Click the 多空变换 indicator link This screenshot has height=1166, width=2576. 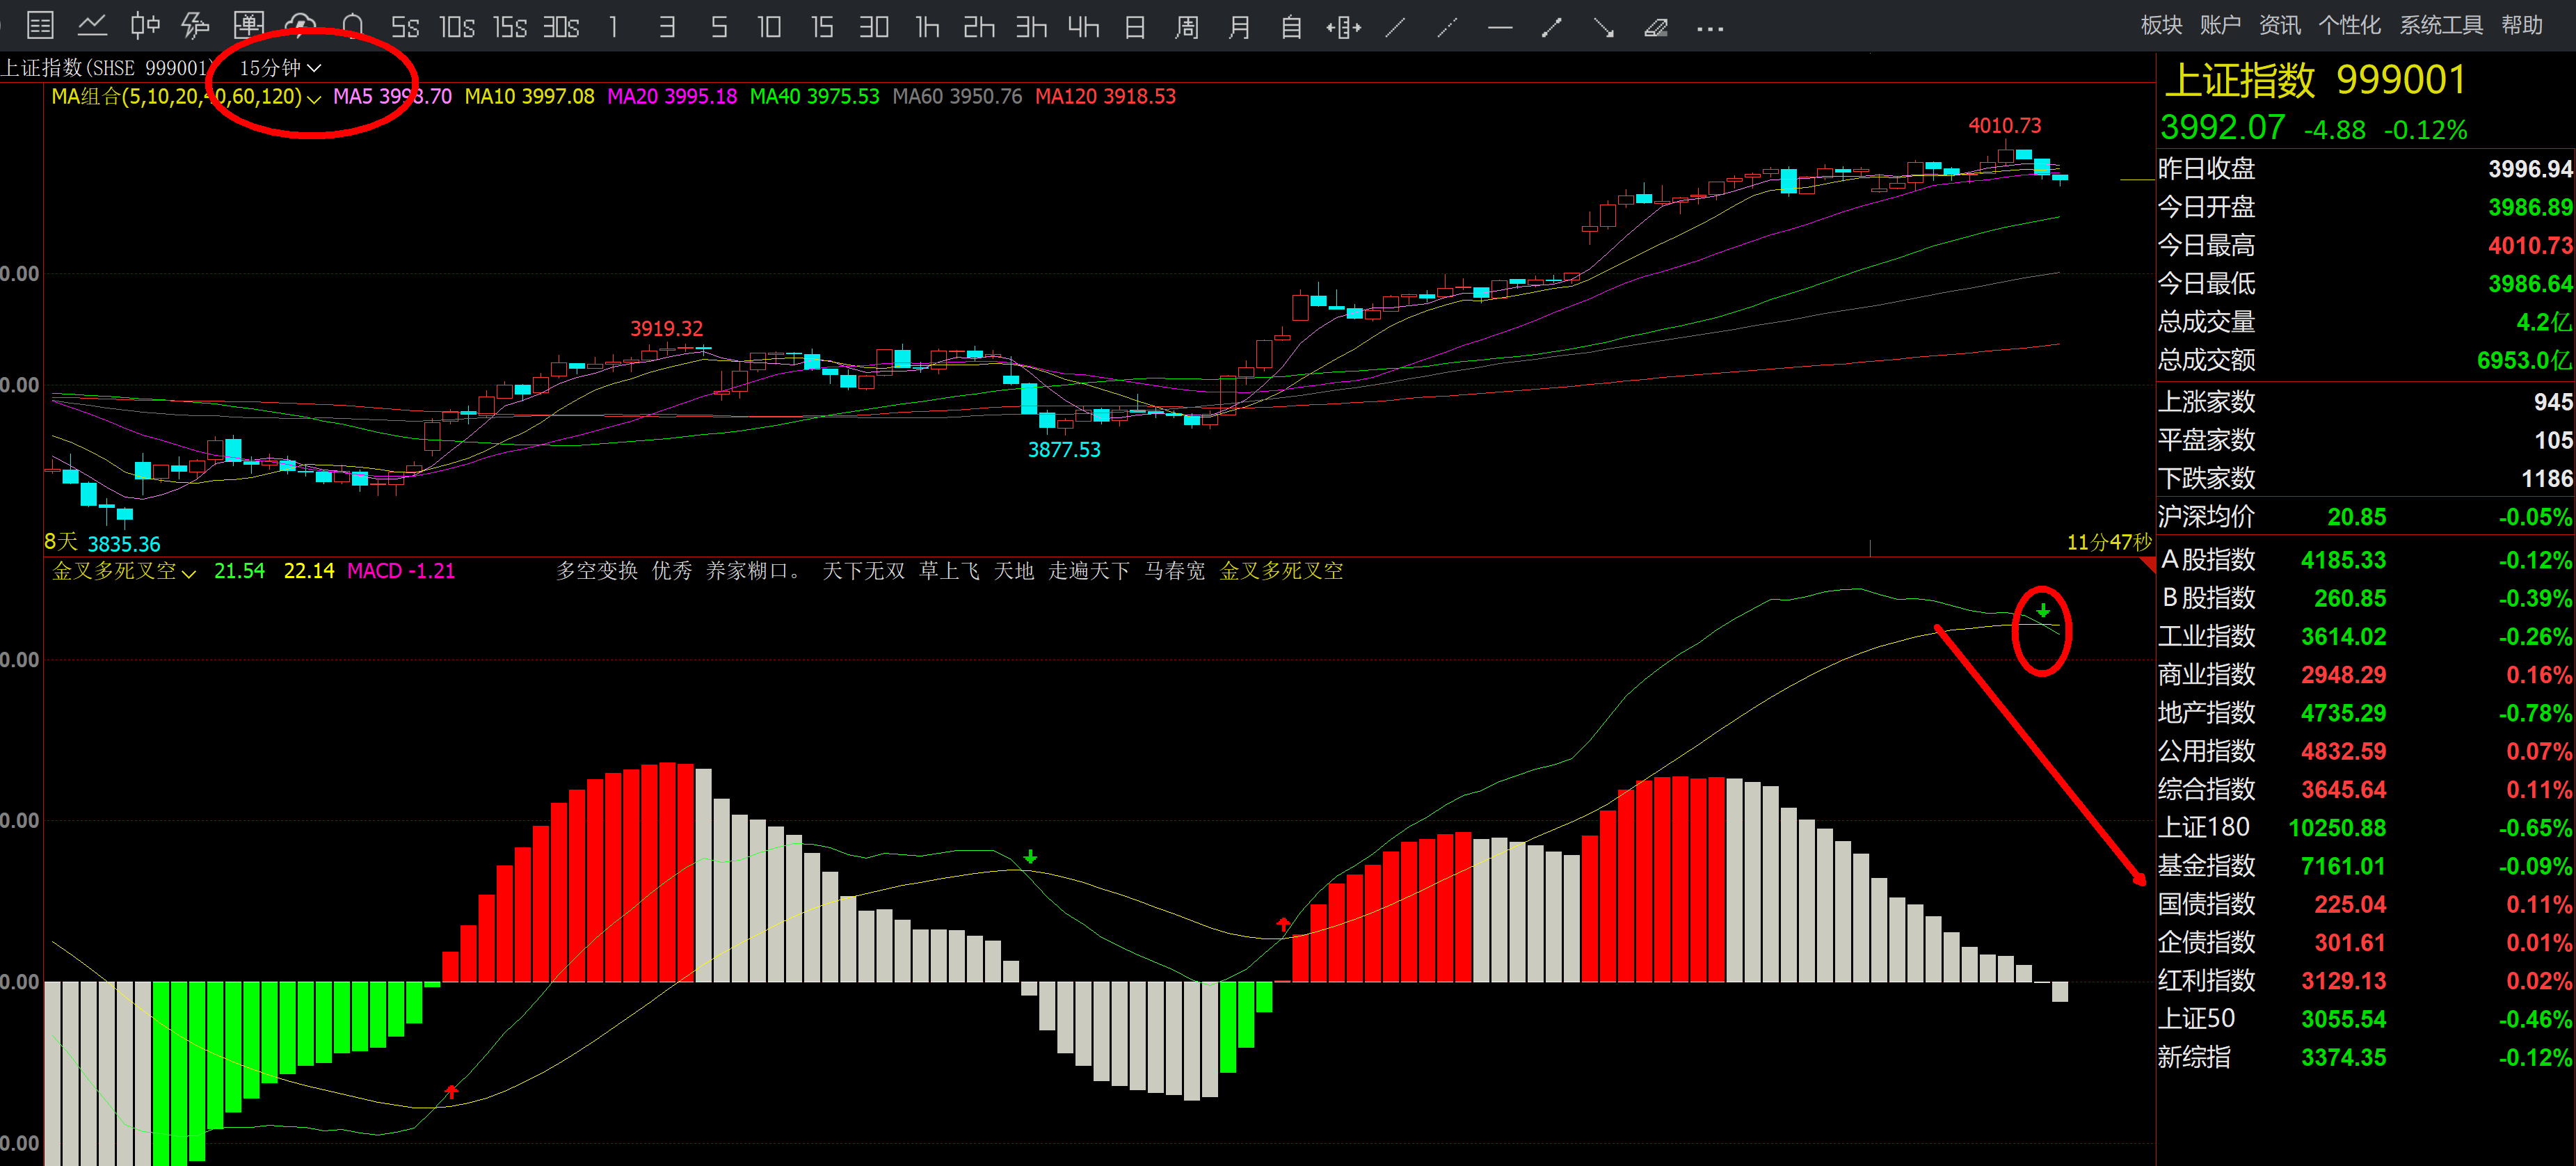[597, 571]
